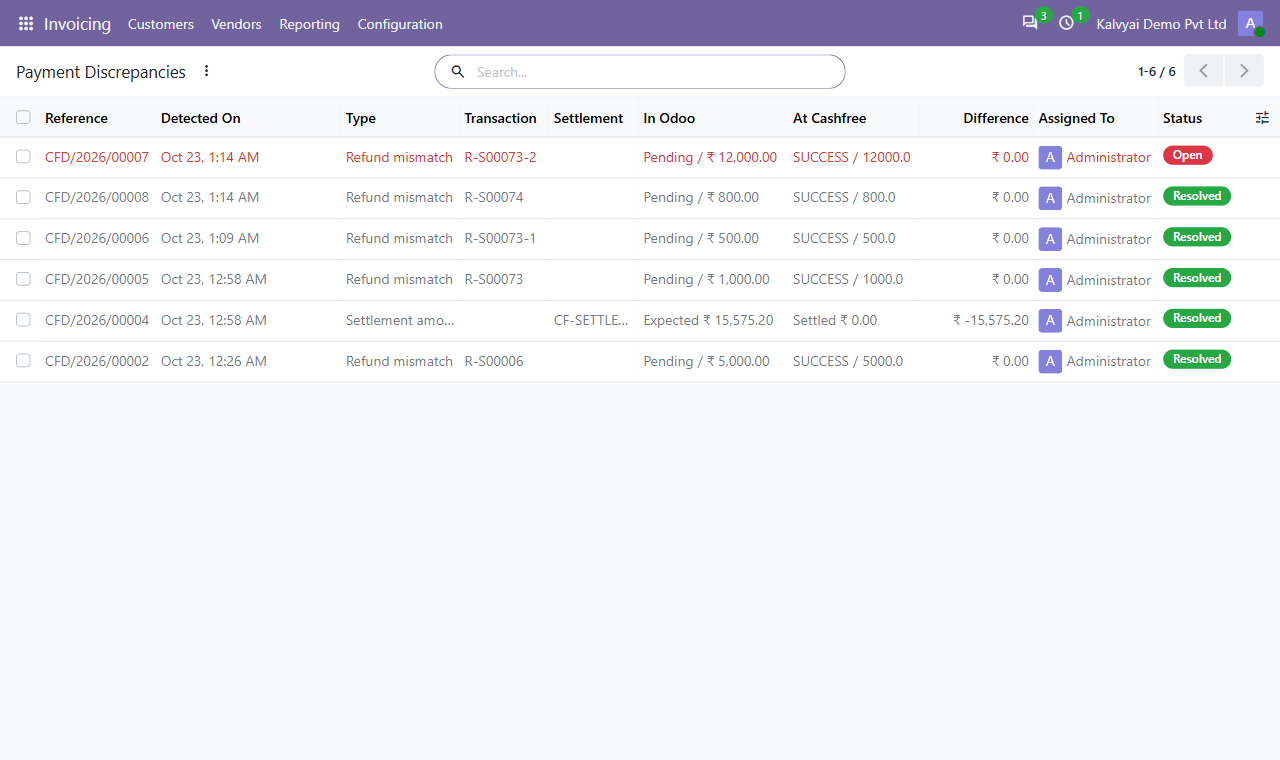Select checkbox for CFD/2026/00004
Screen dimensions: 1280x760
[x=23, y=320]
